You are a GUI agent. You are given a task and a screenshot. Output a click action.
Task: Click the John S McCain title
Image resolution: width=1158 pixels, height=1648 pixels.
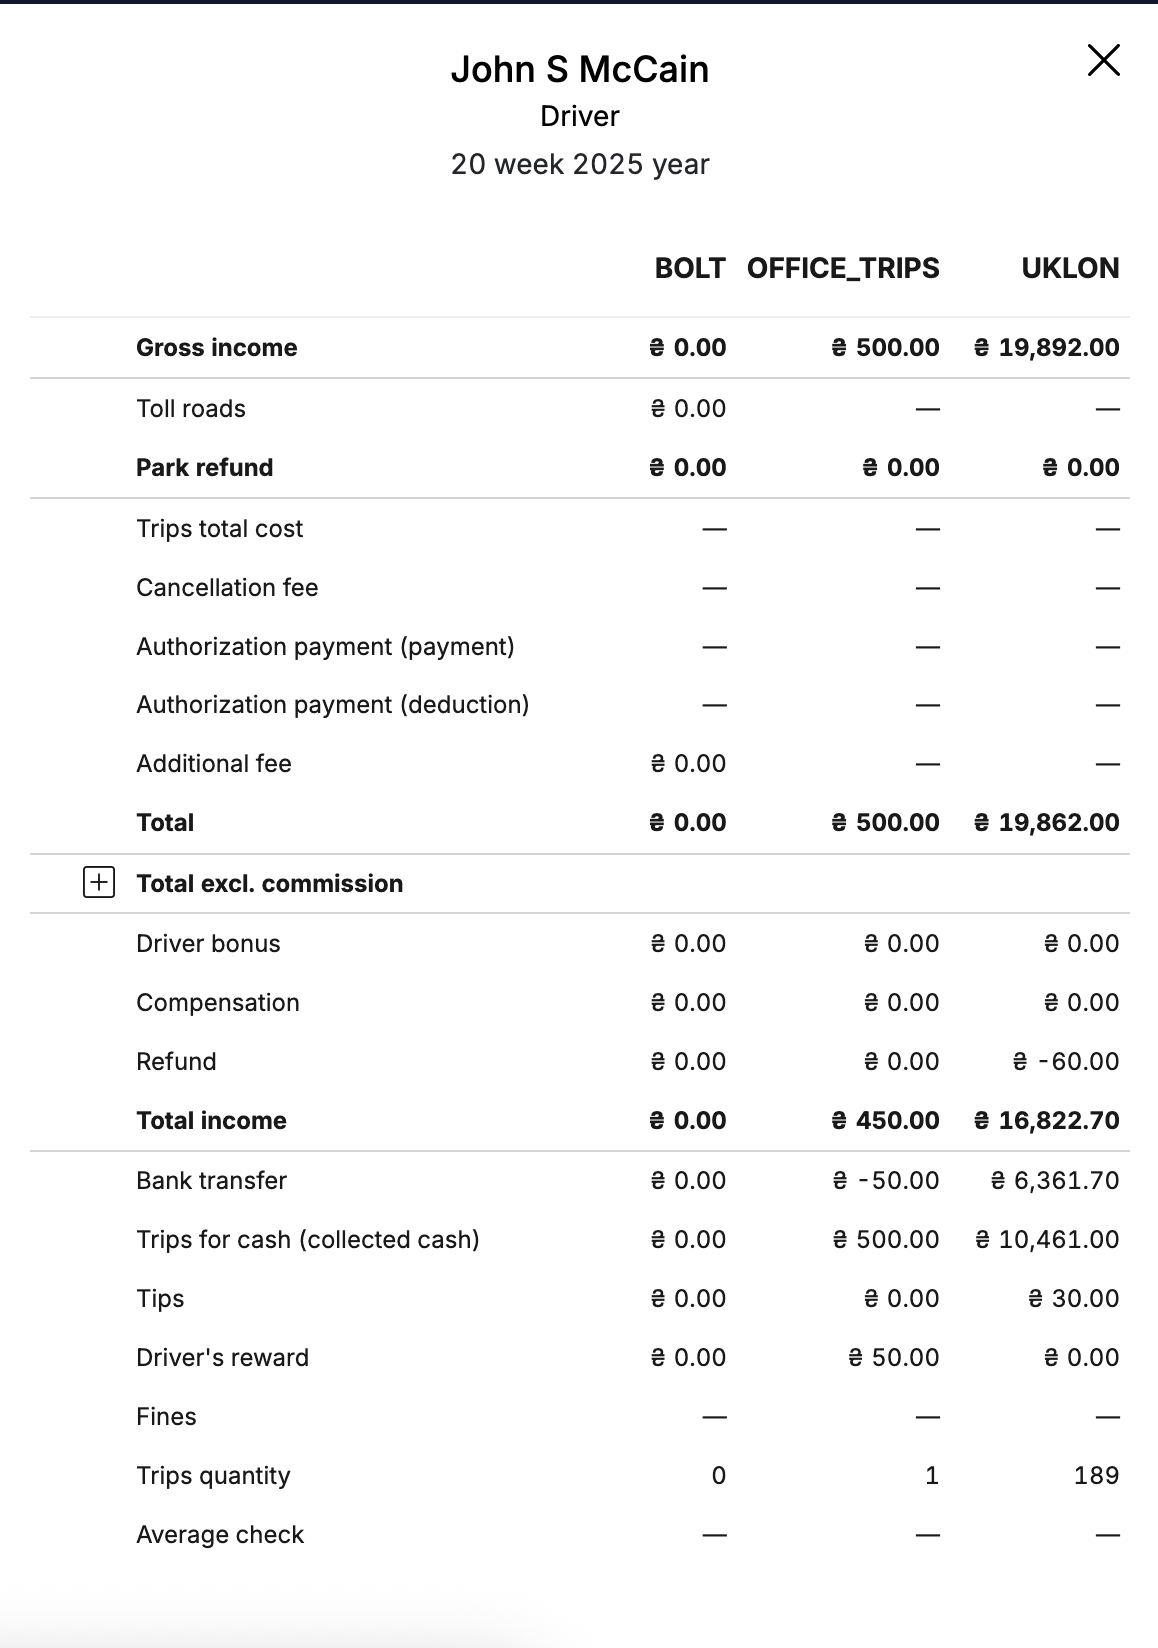coord(580,69)
